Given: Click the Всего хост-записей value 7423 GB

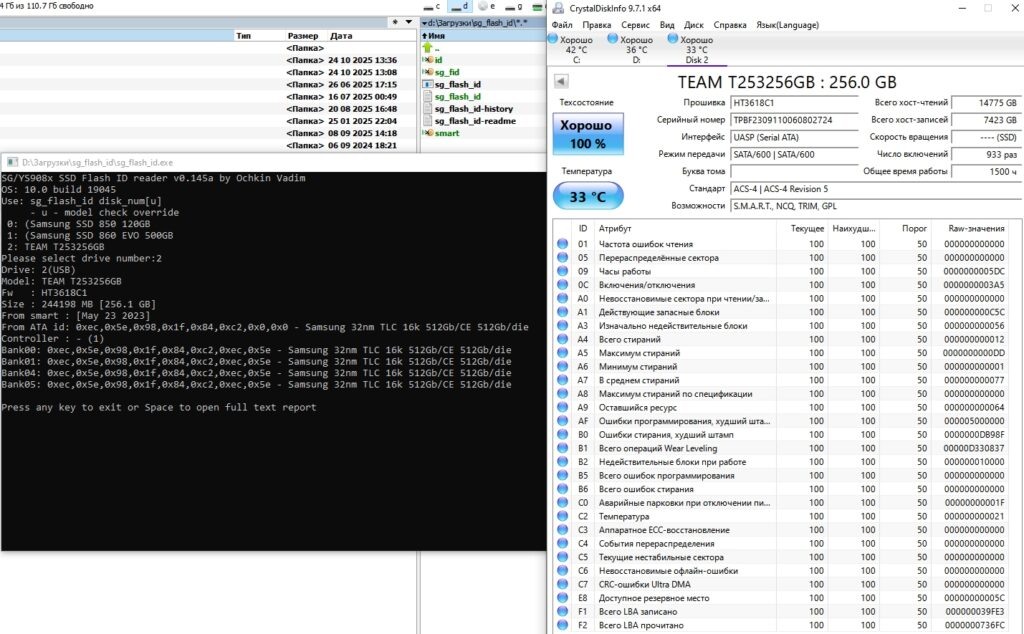Looking at the screenshot, I should tap(986, 120).
